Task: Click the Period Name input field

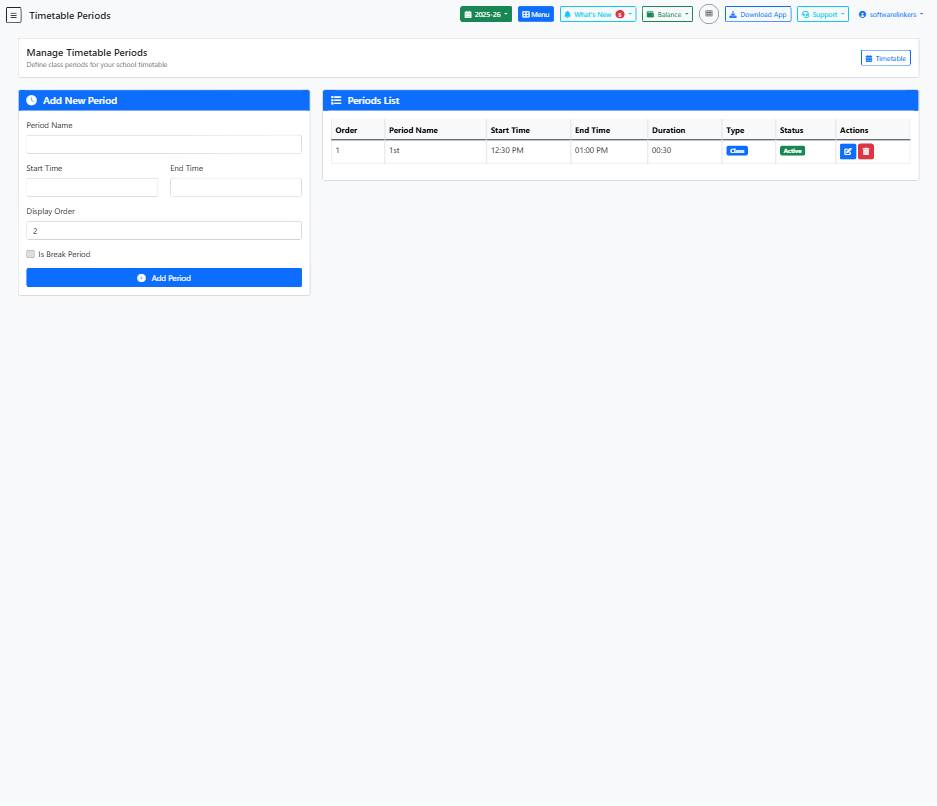Action: point(164,144)
